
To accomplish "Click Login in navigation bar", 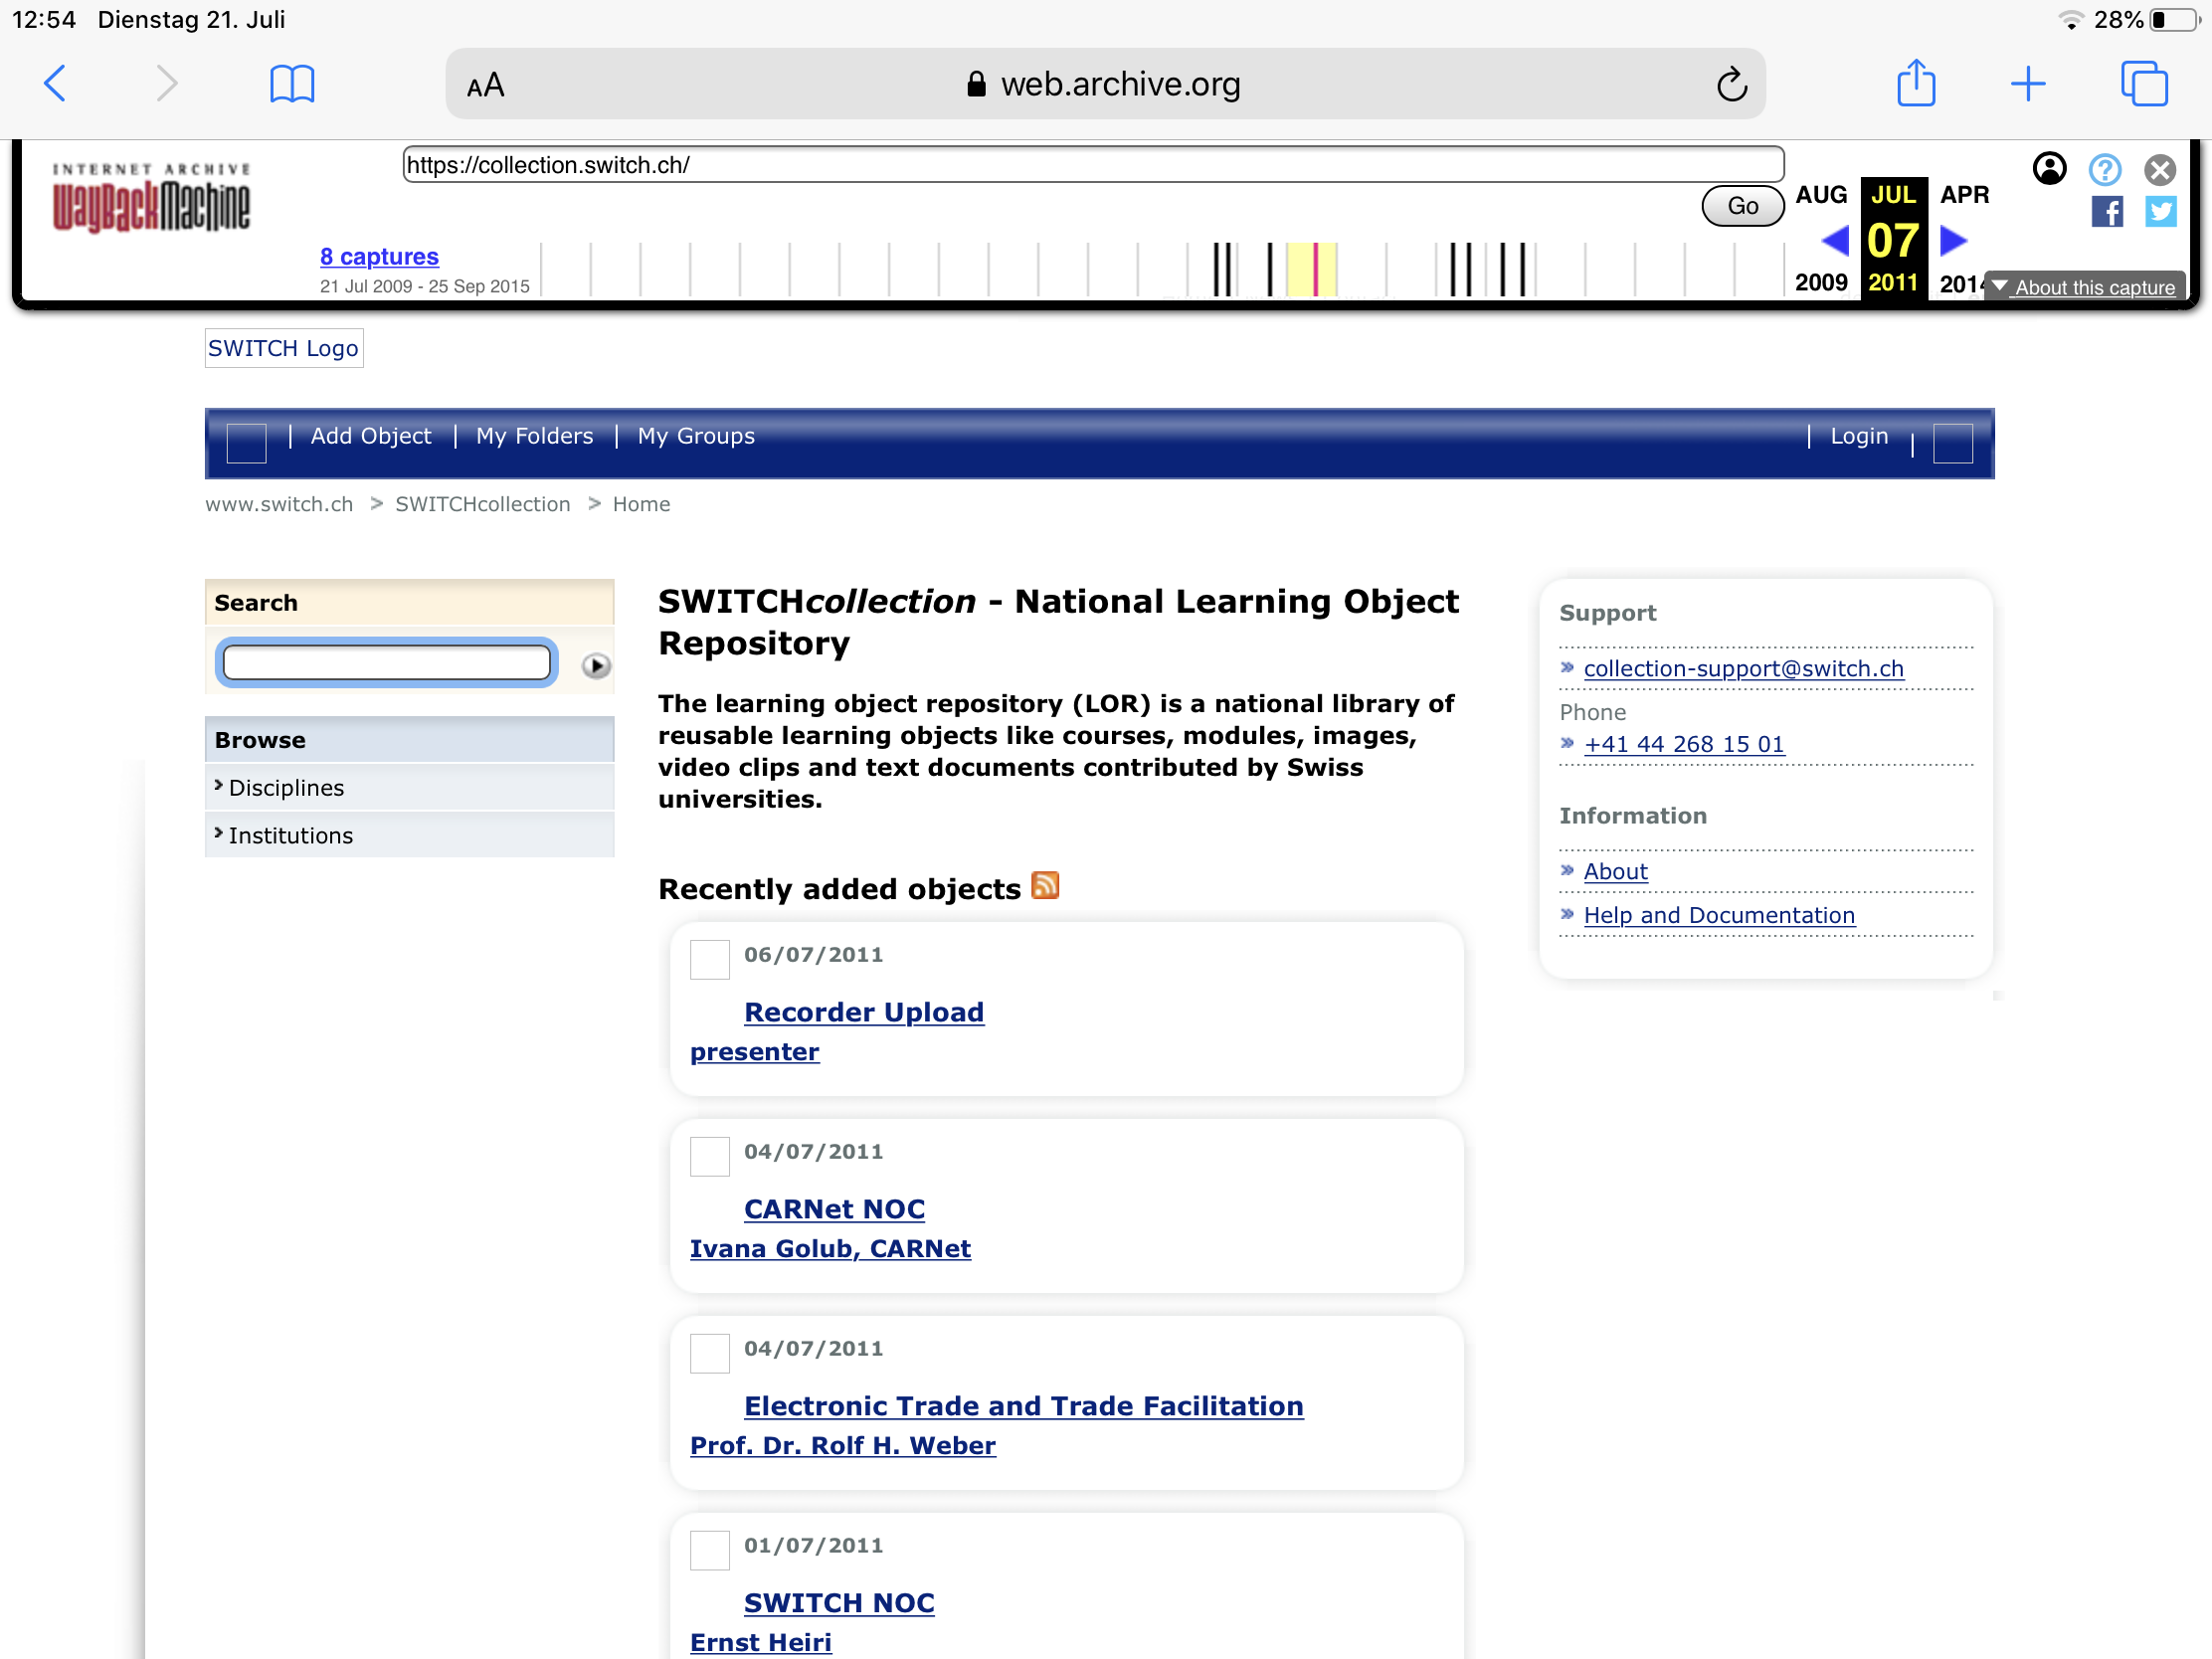I will click(1858, 436).
